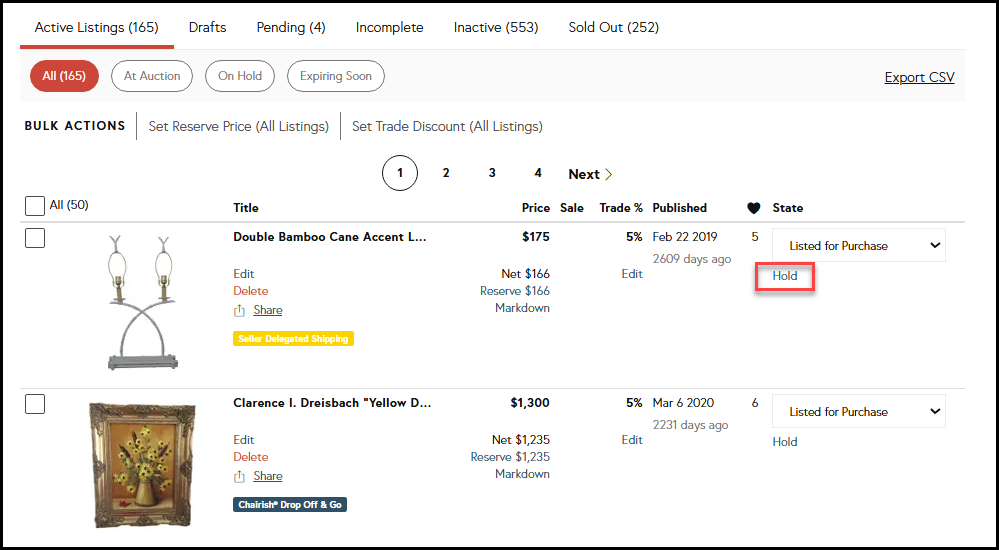Go to pagination page 2
999x550 pixels.
coord(446,173)
